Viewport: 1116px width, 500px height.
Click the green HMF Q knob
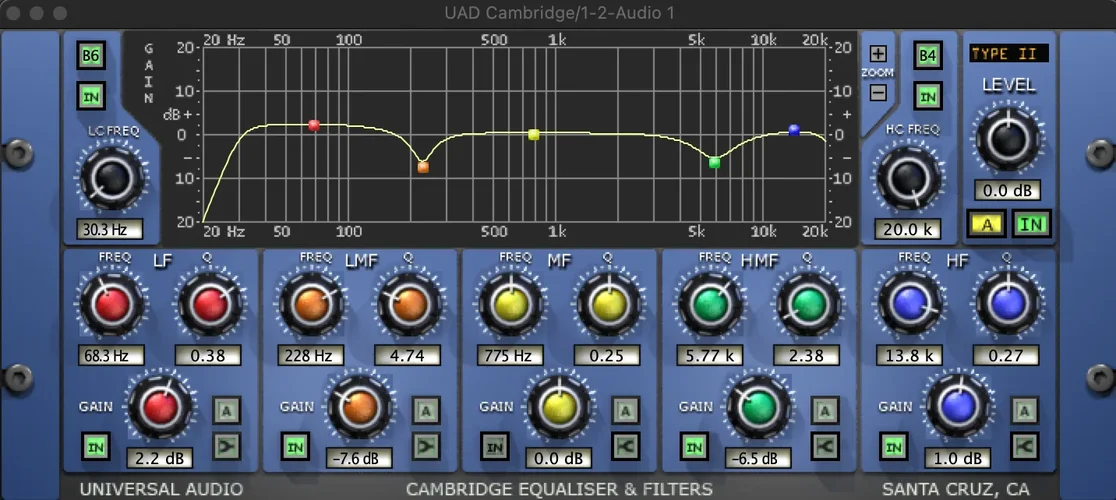coord(807,304)
